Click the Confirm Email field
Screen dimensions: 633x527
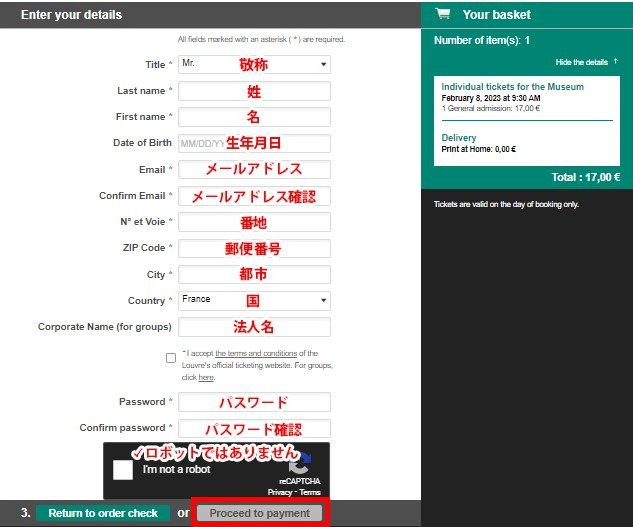click(x=254, y=196)
